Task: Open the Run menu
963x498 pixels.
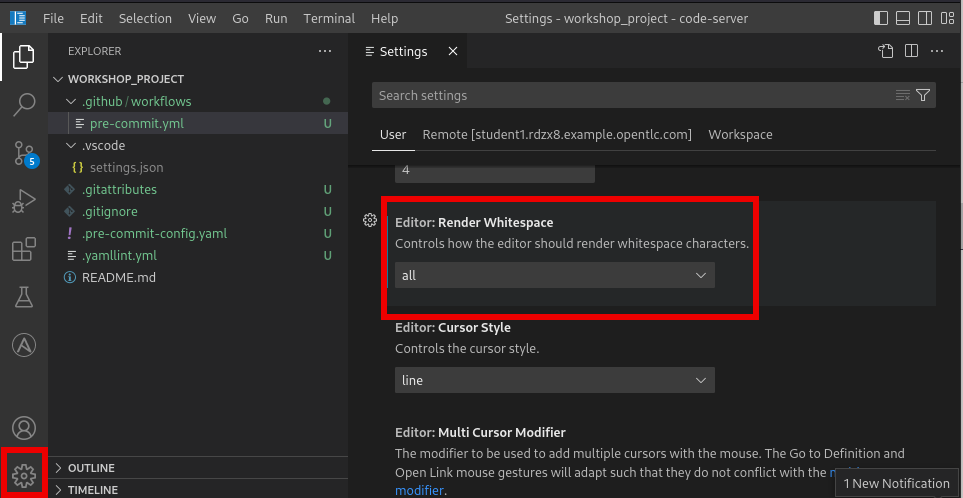Action: click(276, 18)
